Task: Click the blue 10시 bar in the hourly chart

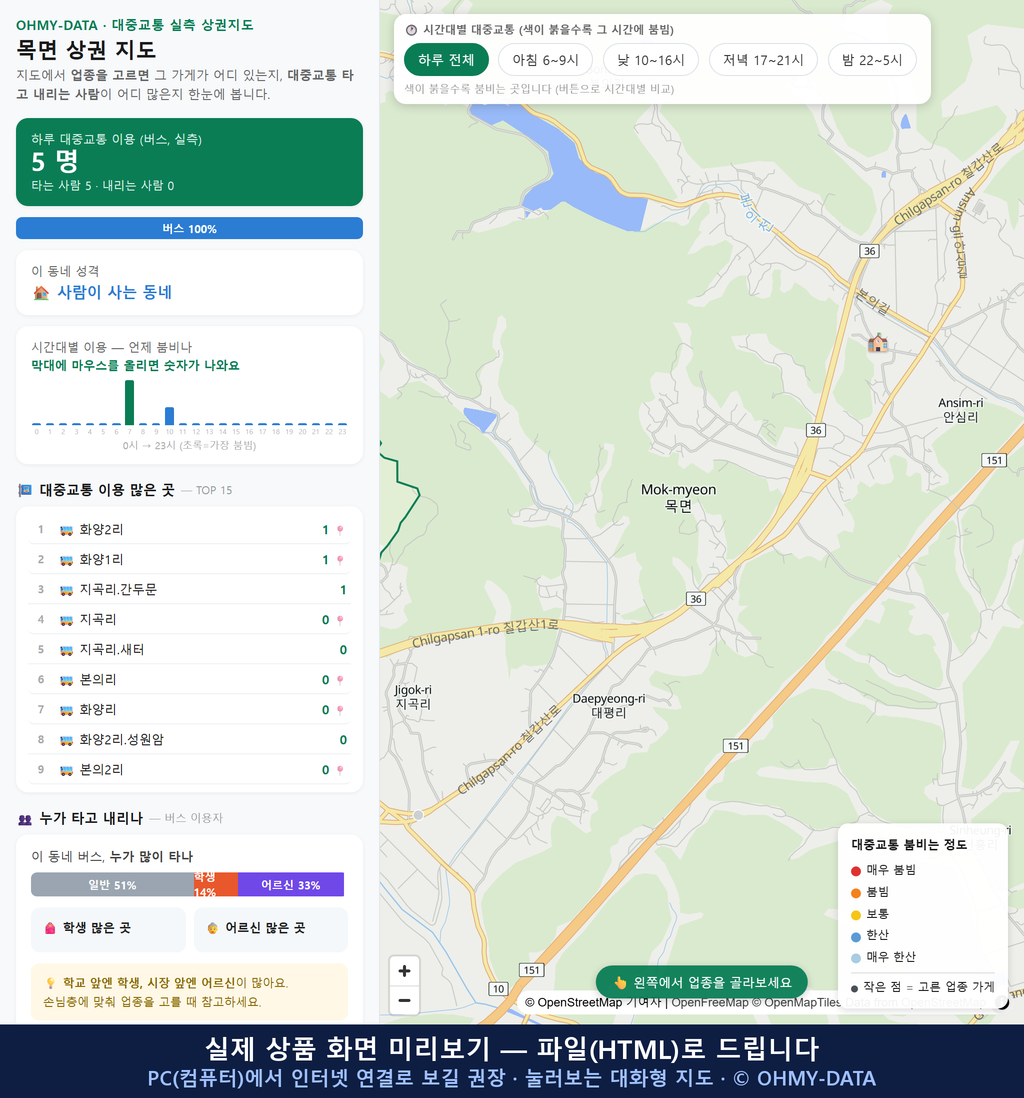Action: [x=169, y=416]
